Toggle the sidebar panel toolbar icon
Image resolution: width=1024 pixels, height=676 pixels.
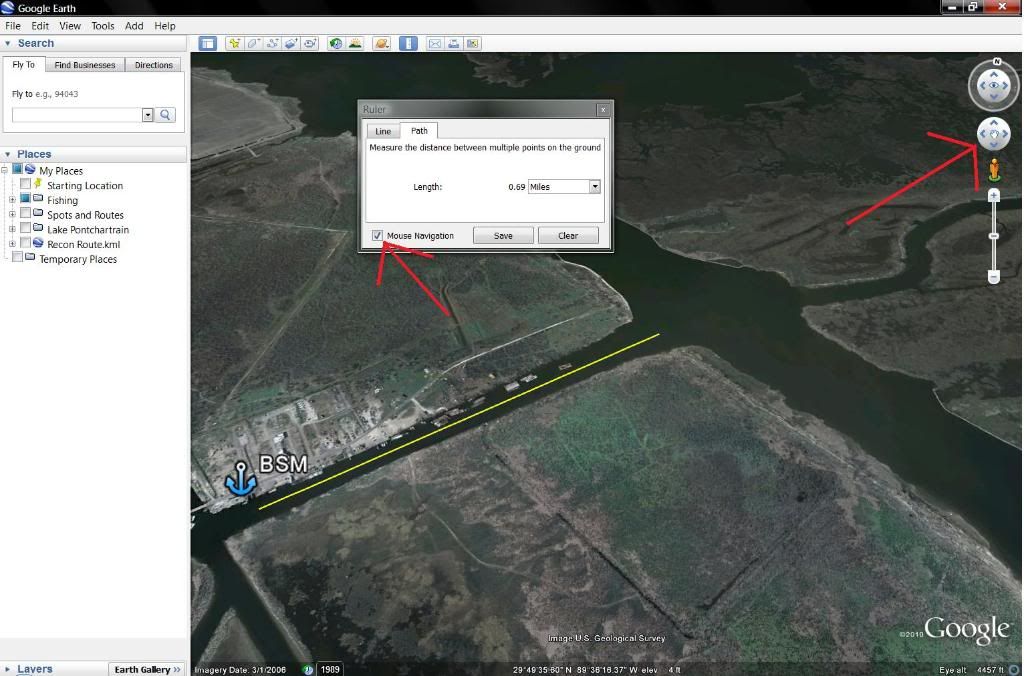coord(208,44)
